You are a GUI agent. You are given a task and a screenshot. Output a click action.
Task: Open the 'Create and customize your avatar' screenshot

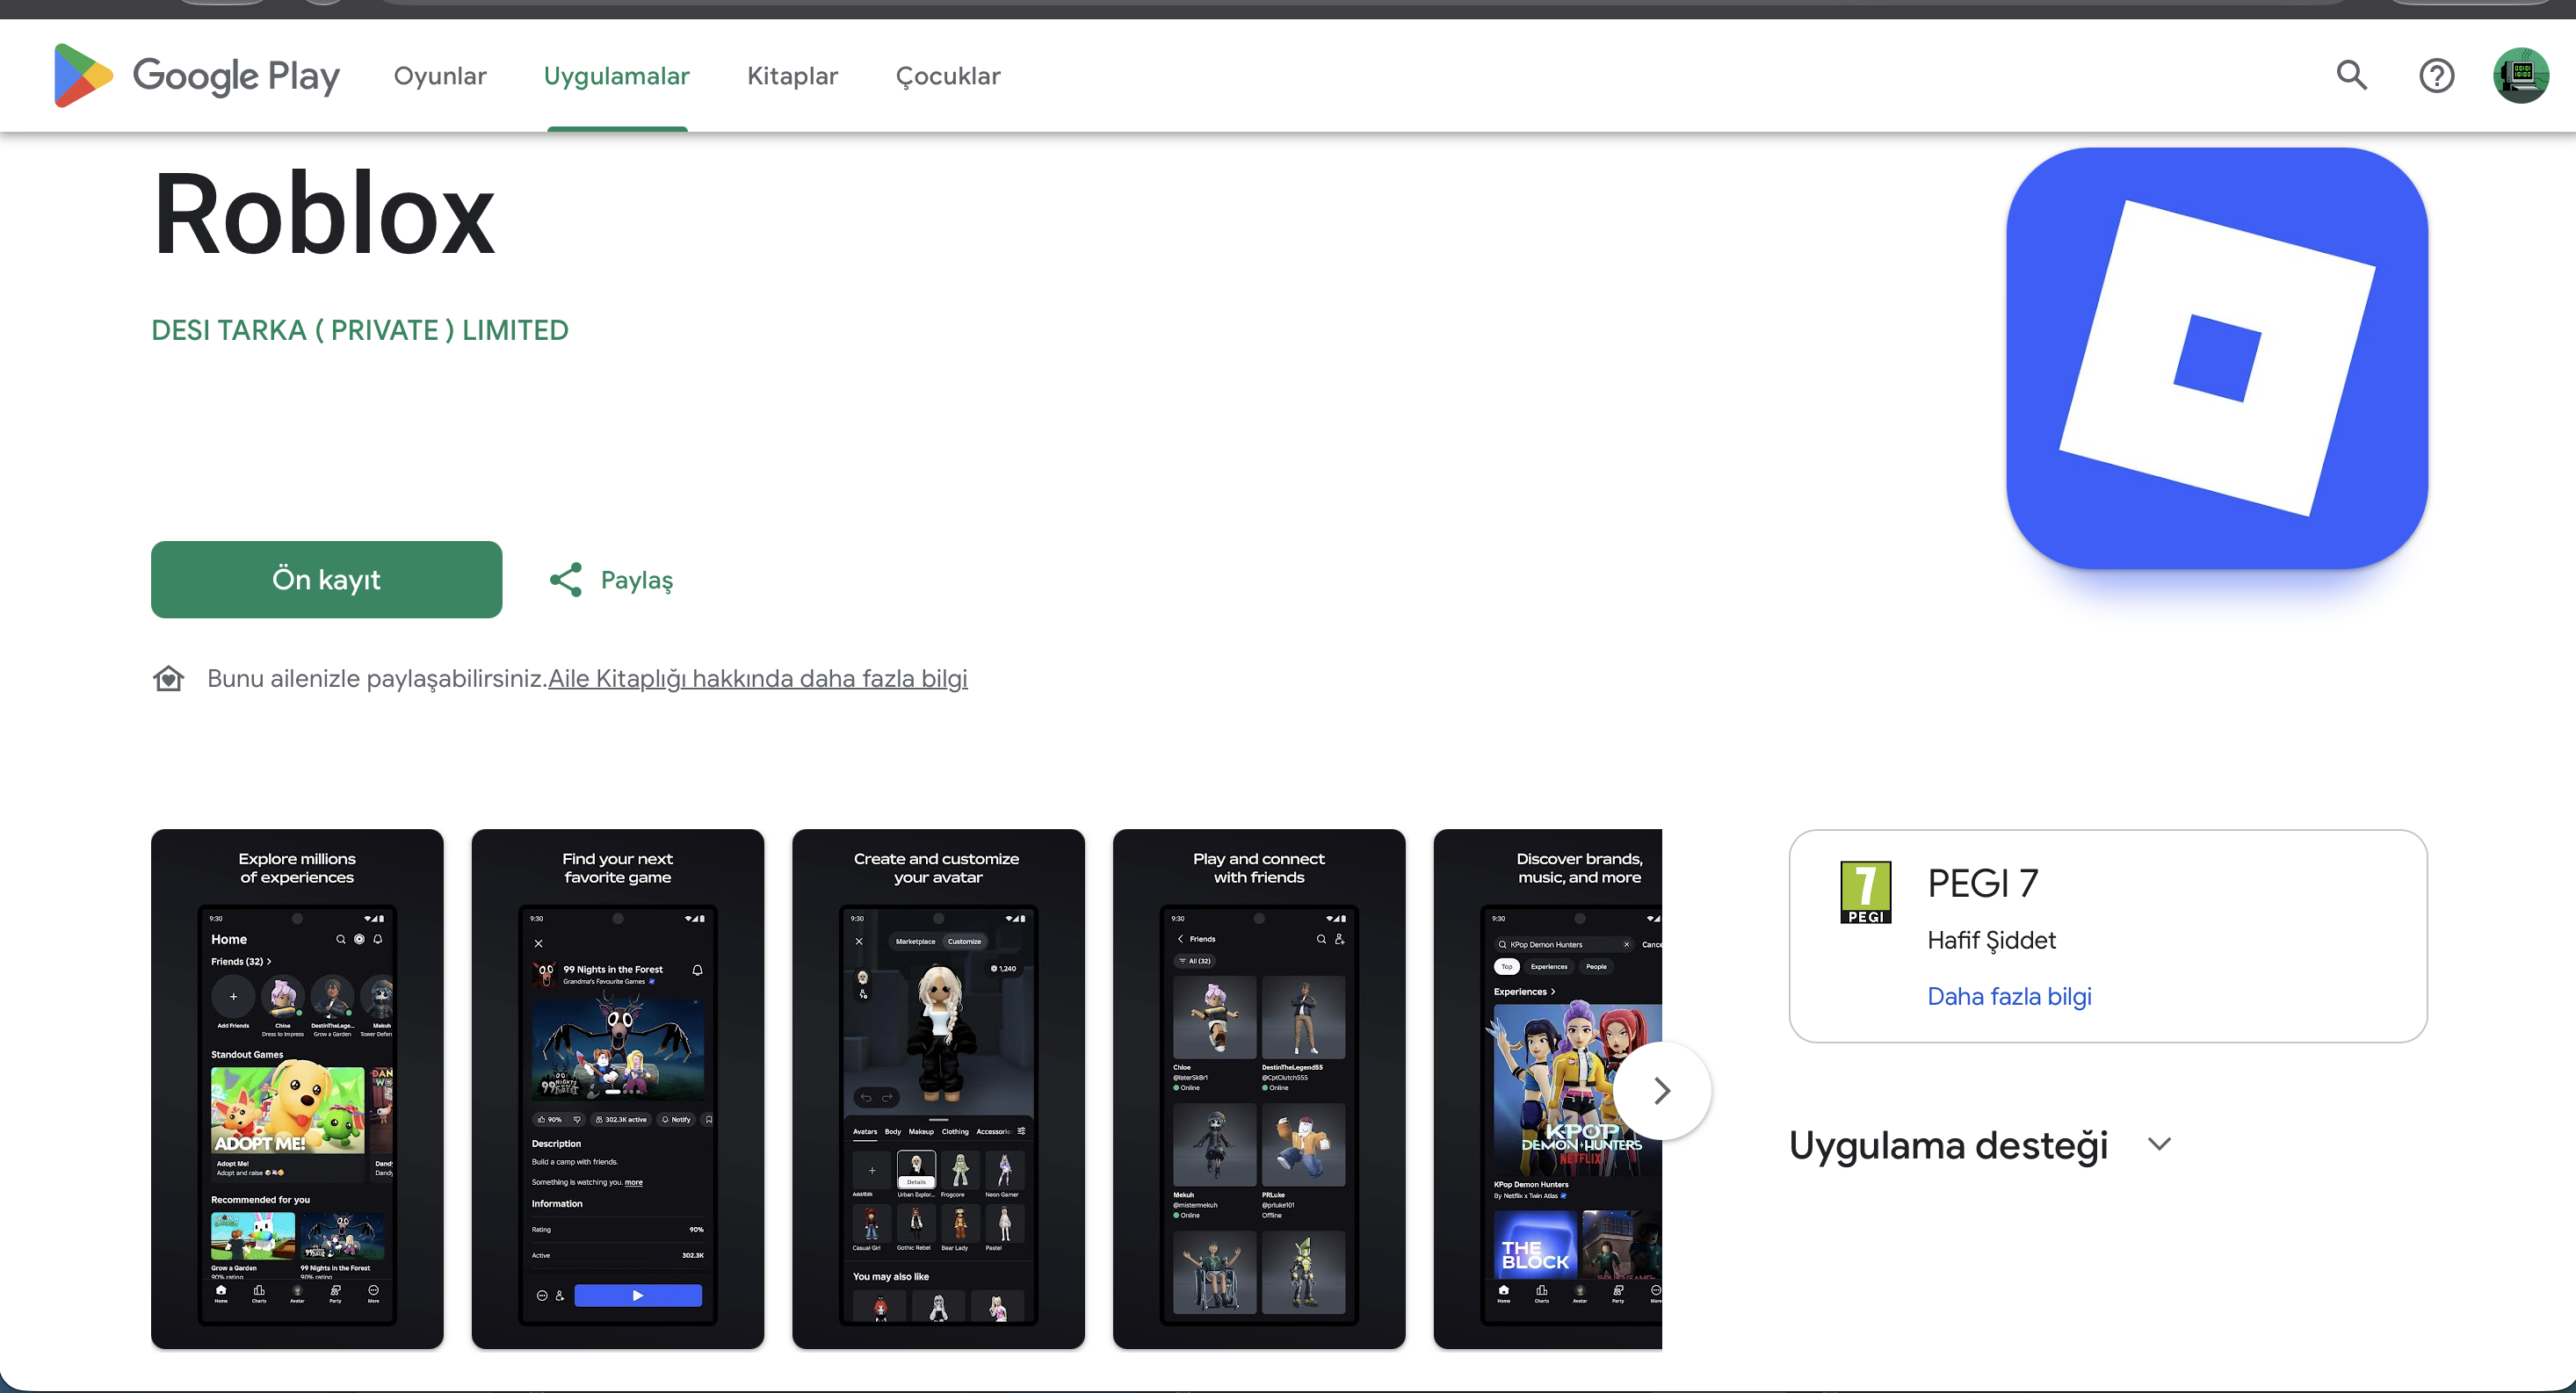pyautogui.click(x=938, y=1089)
